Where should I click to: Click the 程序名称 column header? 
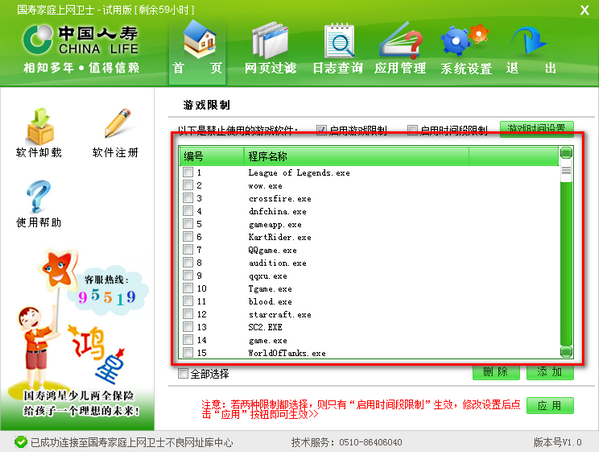click(356, 156)
